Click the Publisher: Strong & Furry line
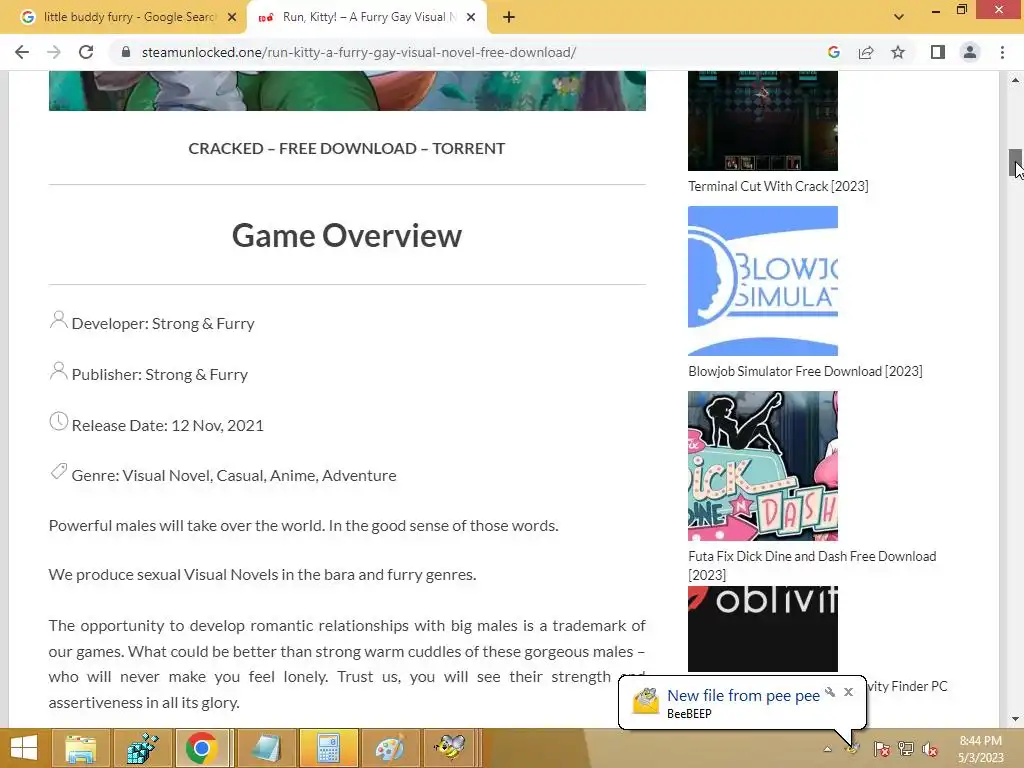1024x768 pixels. click(159, 374)
